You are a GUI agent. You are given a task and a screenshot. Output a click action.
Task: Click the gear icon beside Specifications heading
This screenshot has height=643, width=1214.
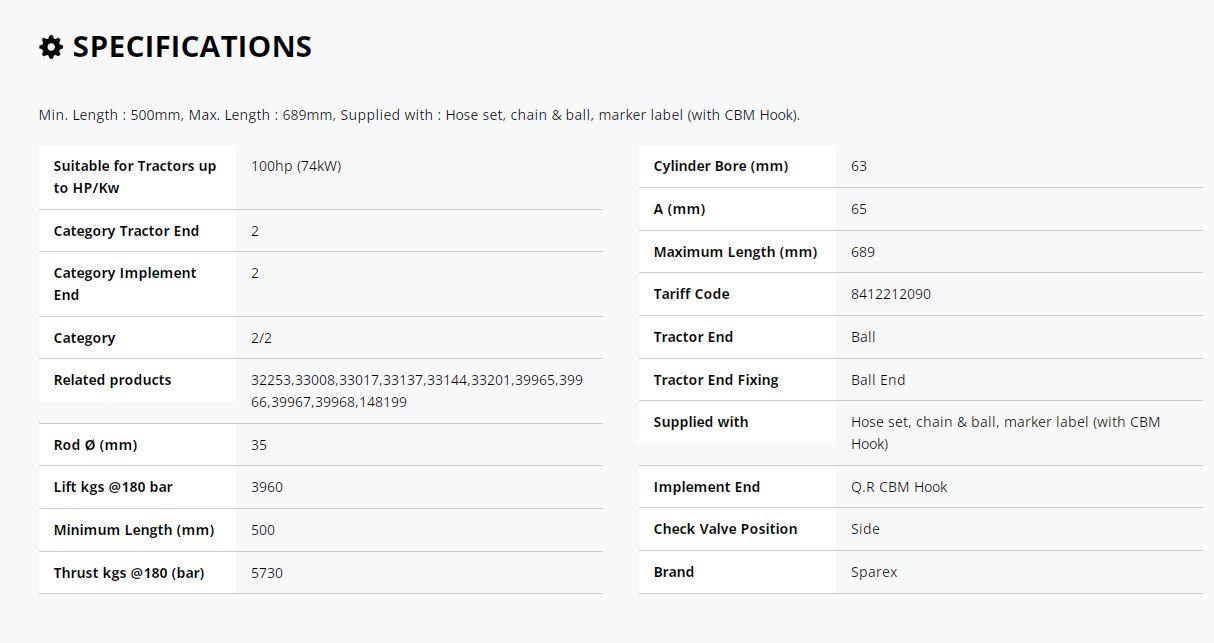pyautogui.click(x=51, y=47)
